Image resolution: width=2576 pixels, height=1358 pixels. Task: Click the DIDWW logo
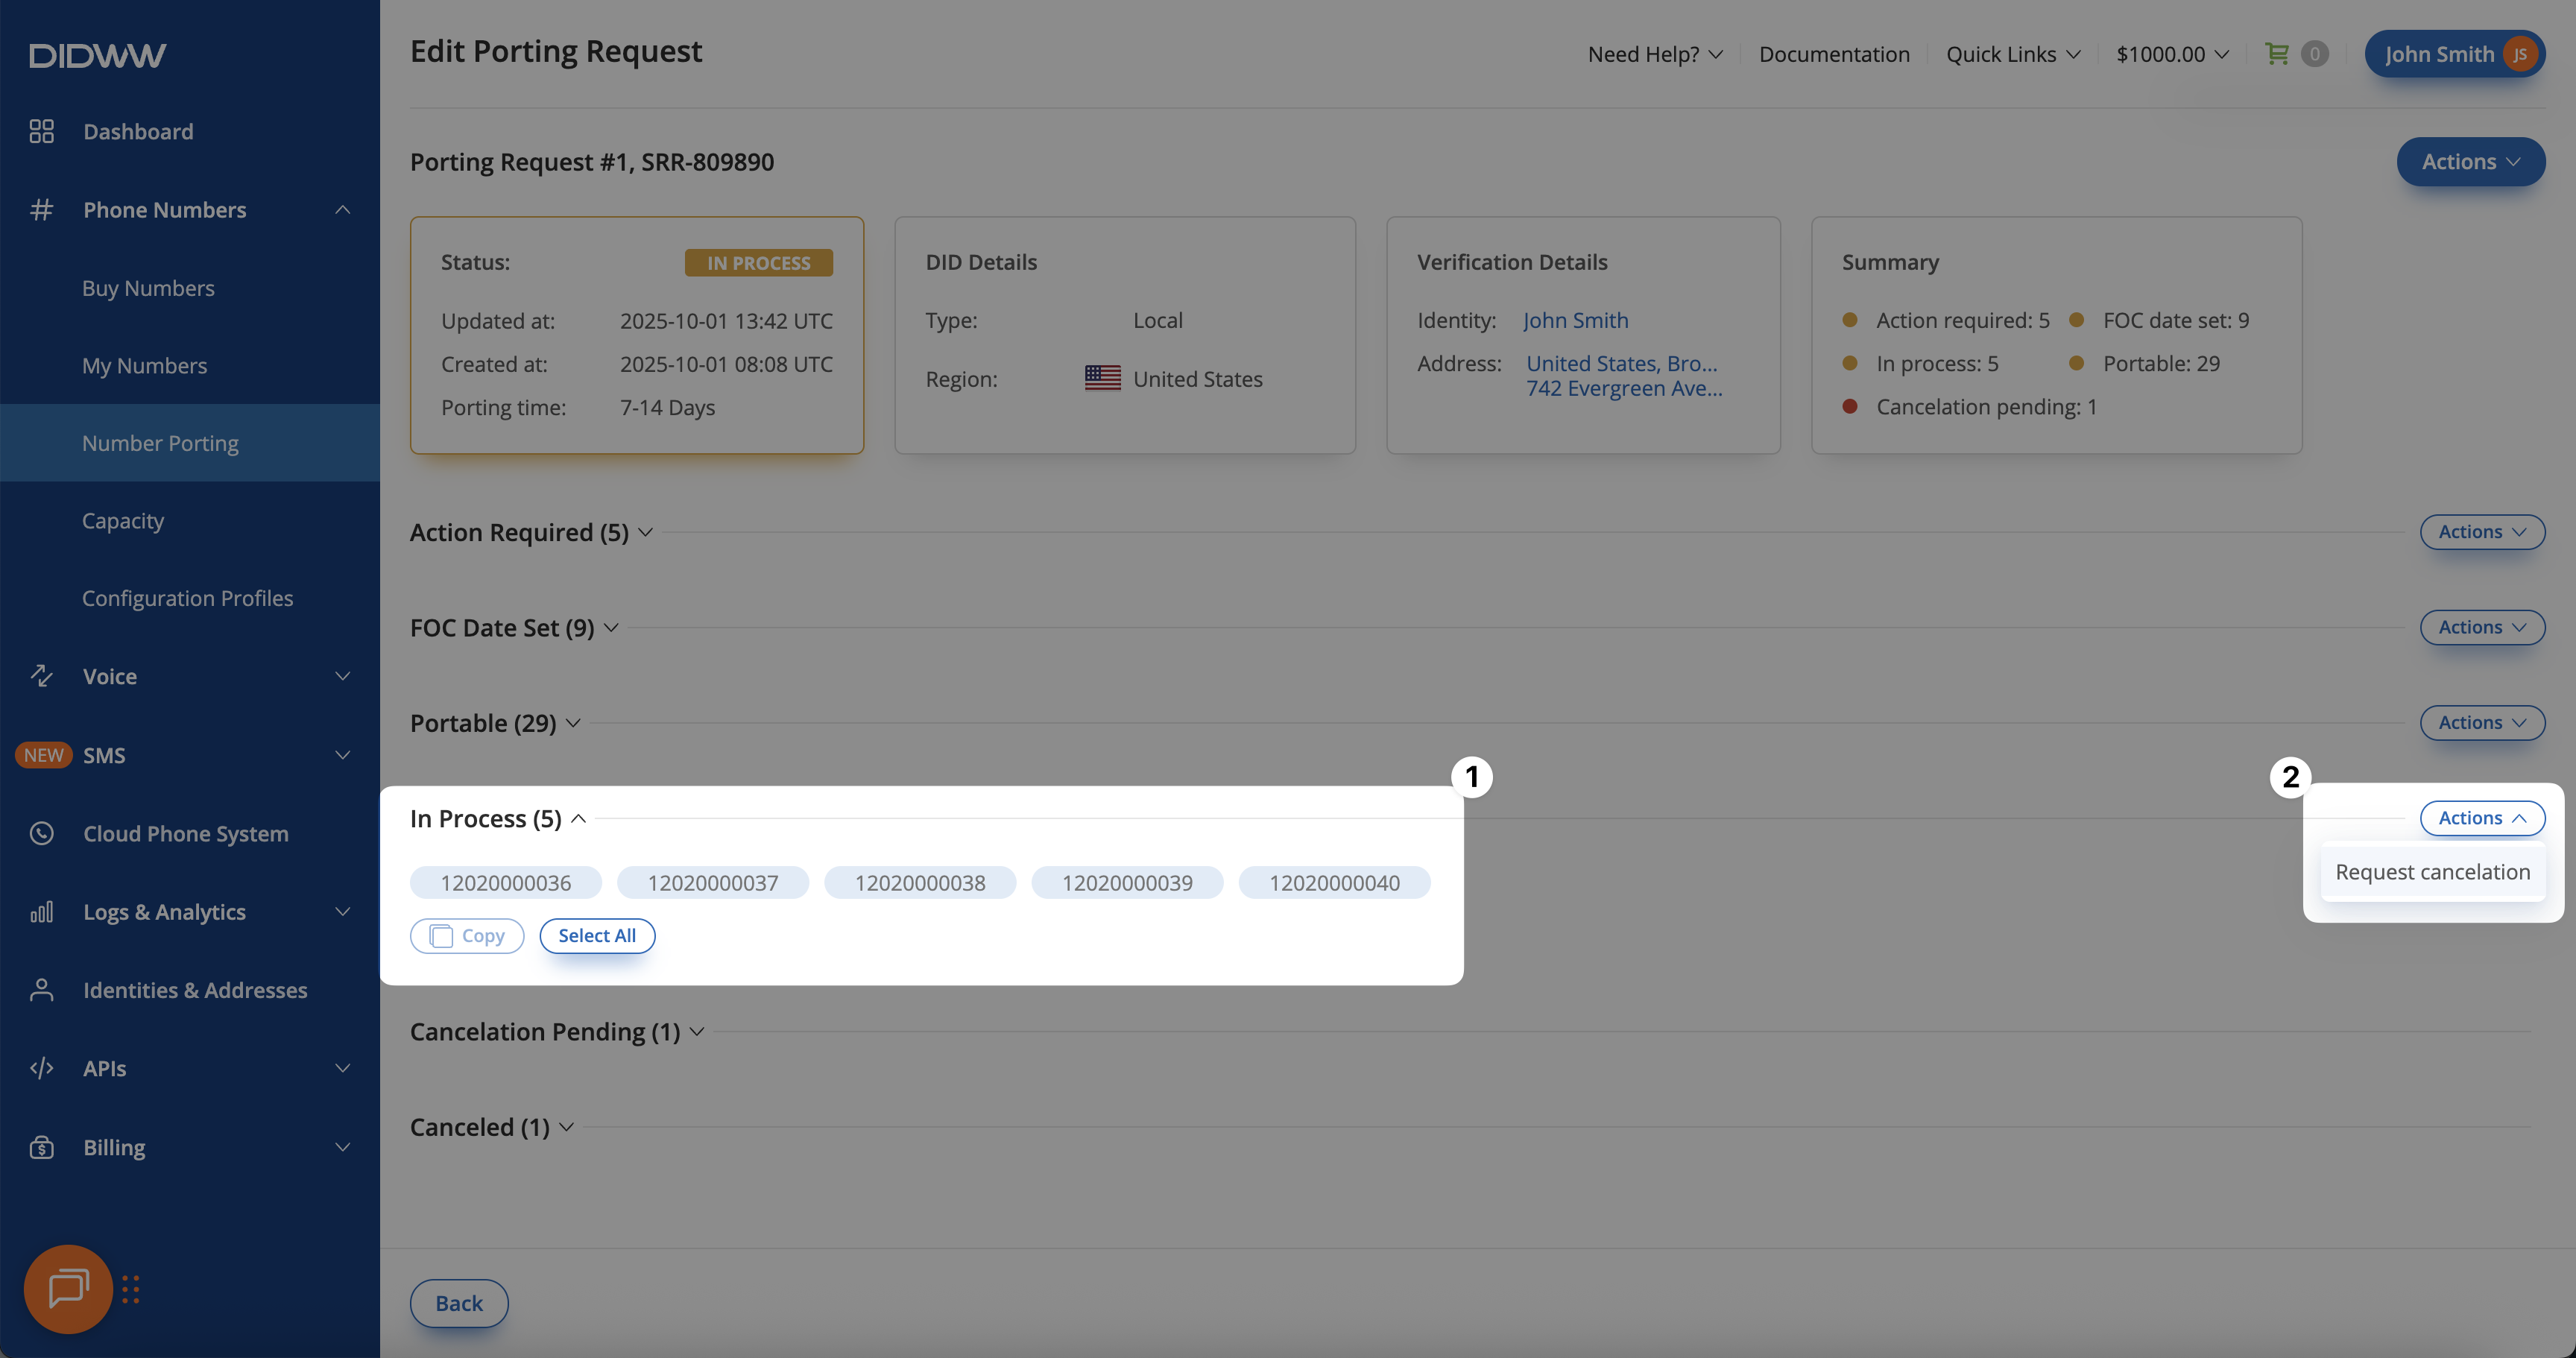(x=97, y=55)
